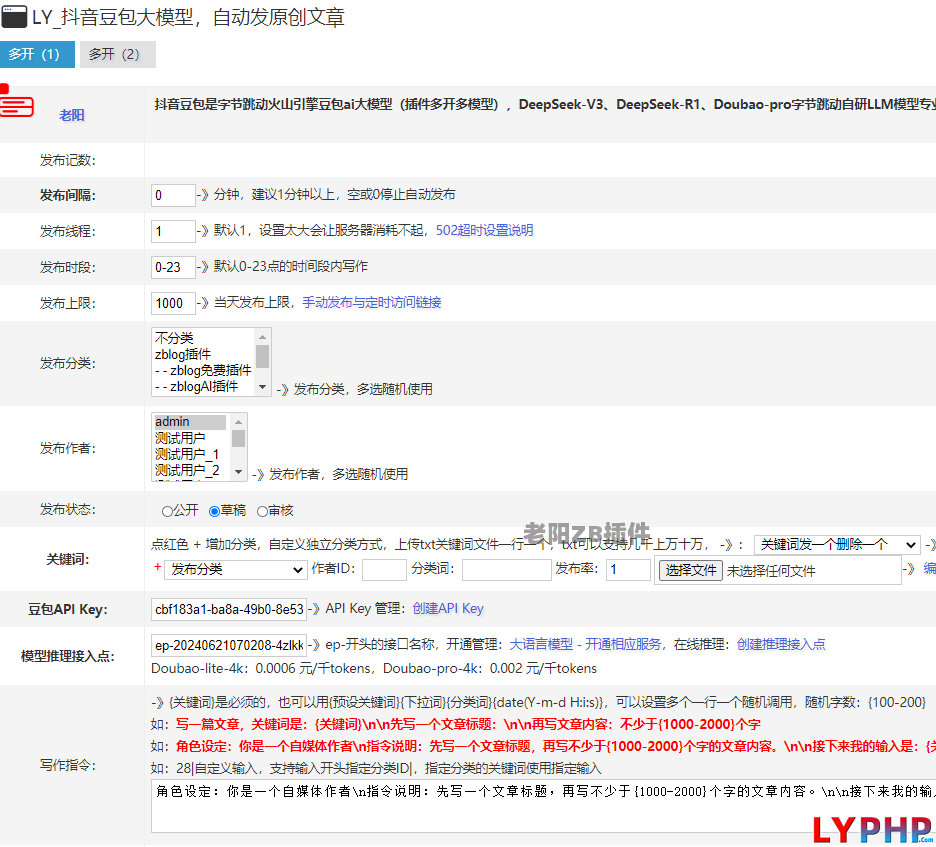Switch to tab 多开 (1)
The image size is (936, 847).
point(37,54)
